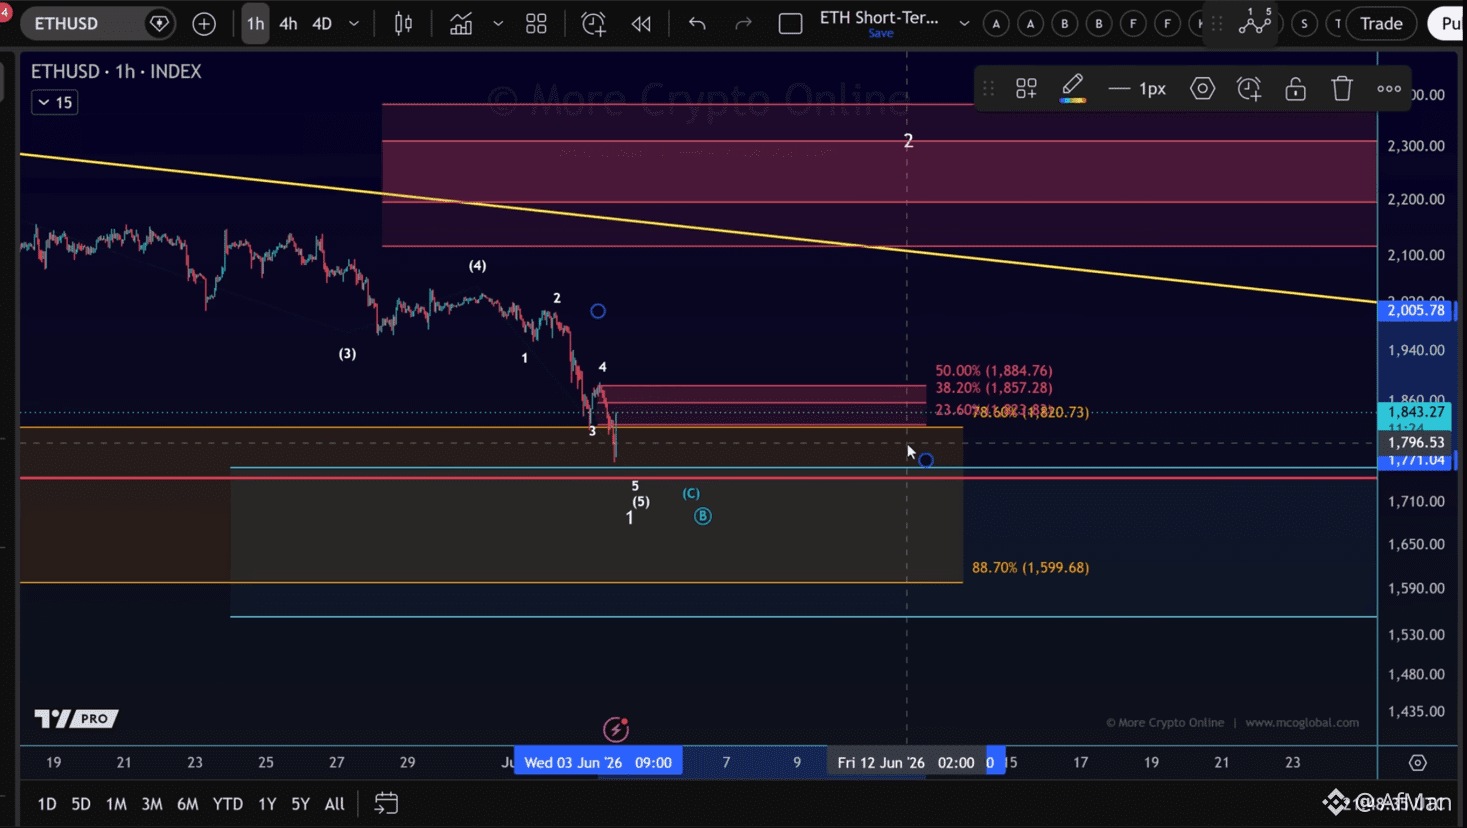Select the 1M date range
The width and height of the screenshot is (1467, 828).
pos(116,803)
